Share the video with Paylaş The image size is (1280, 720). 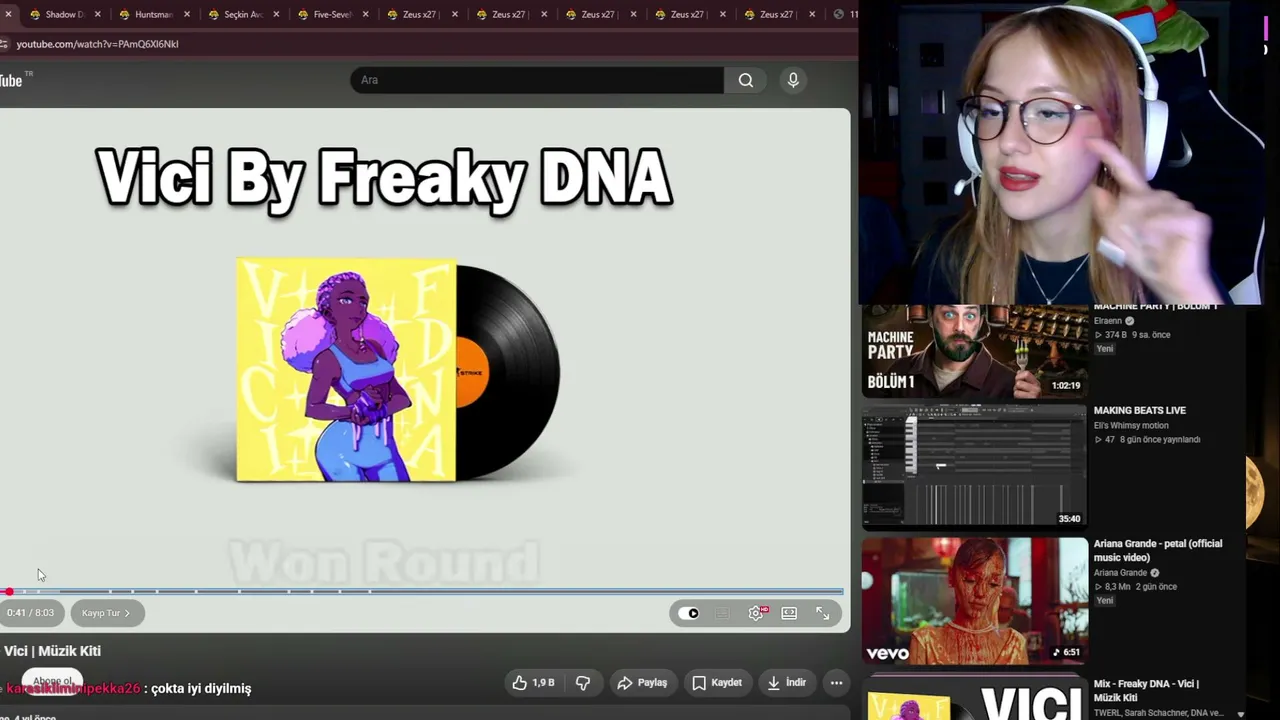pos(642,683)
